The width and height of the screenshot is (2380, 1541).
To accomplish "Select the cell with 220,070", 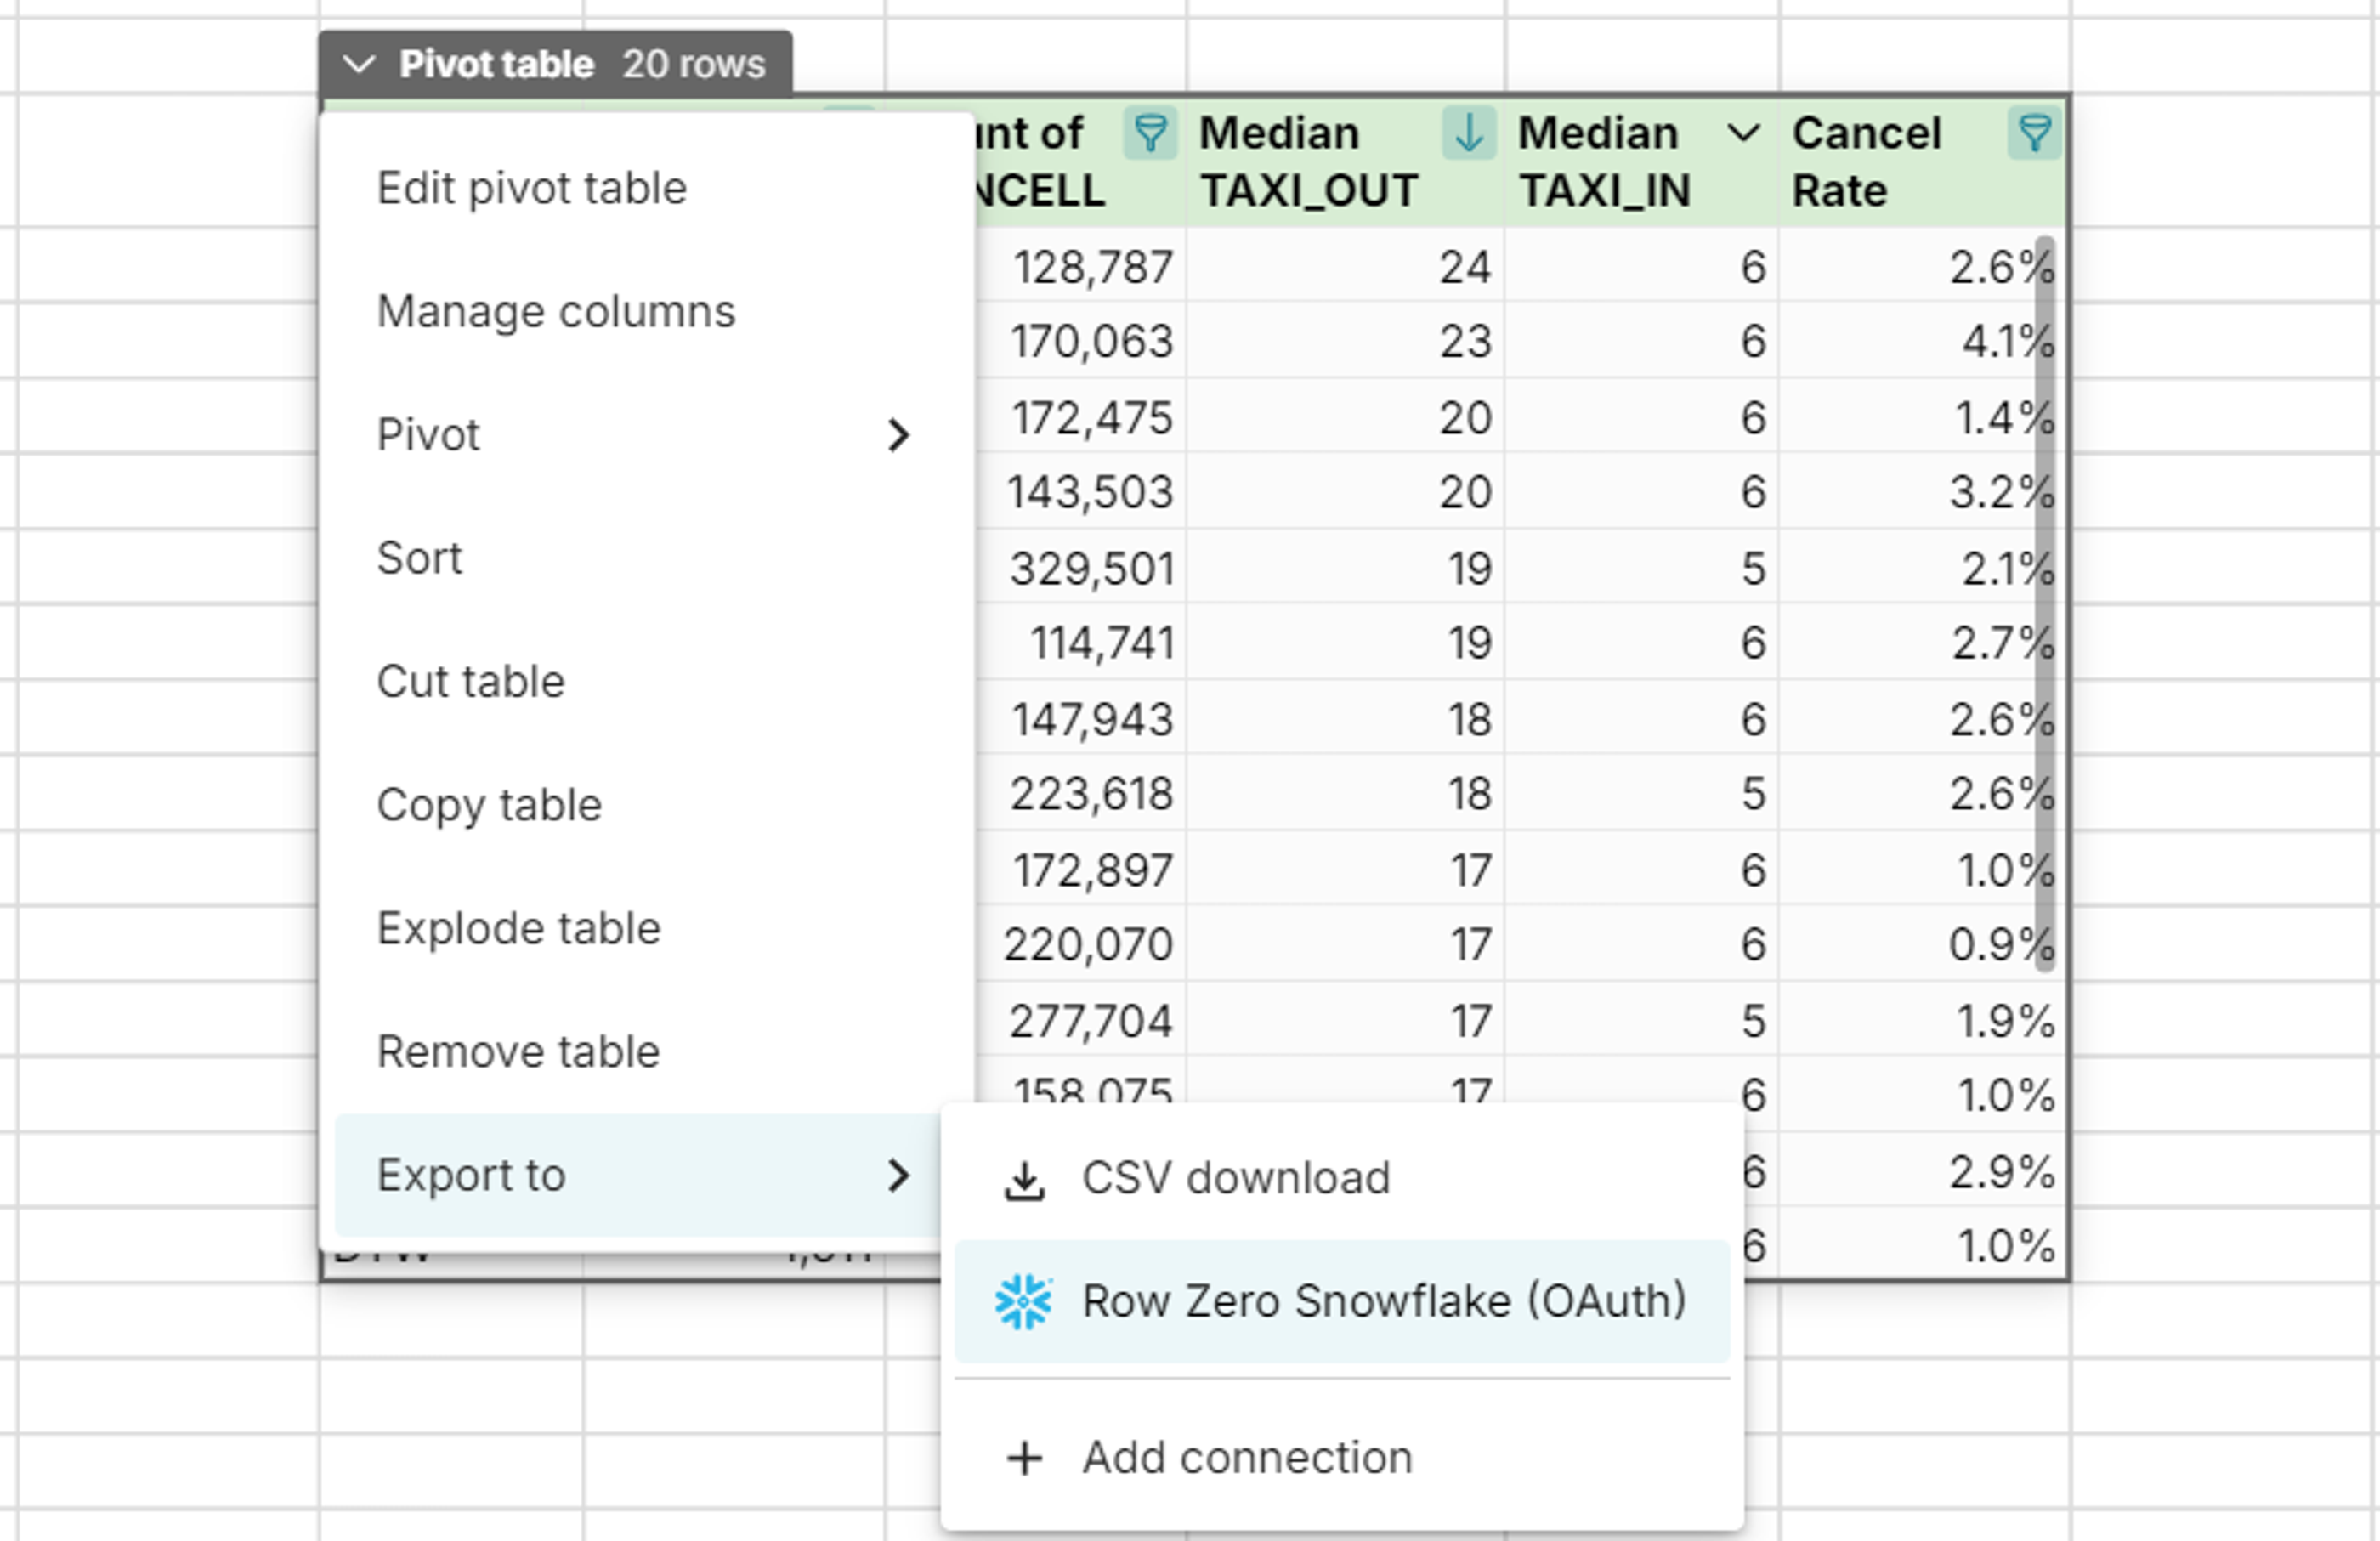I will pyautogui.click(x=1082, y=944).
